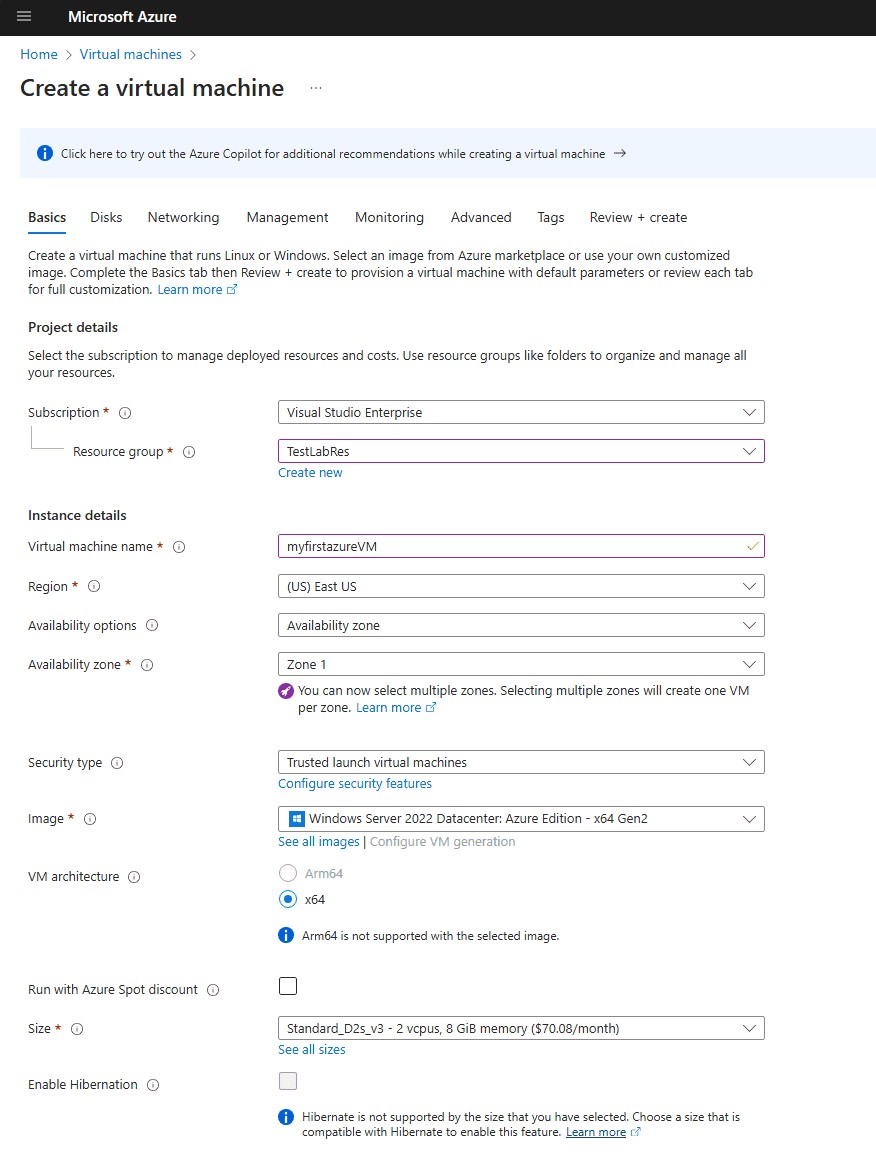Click the Hibernate not supported info icon
876x1153 pixels.
286,1117
